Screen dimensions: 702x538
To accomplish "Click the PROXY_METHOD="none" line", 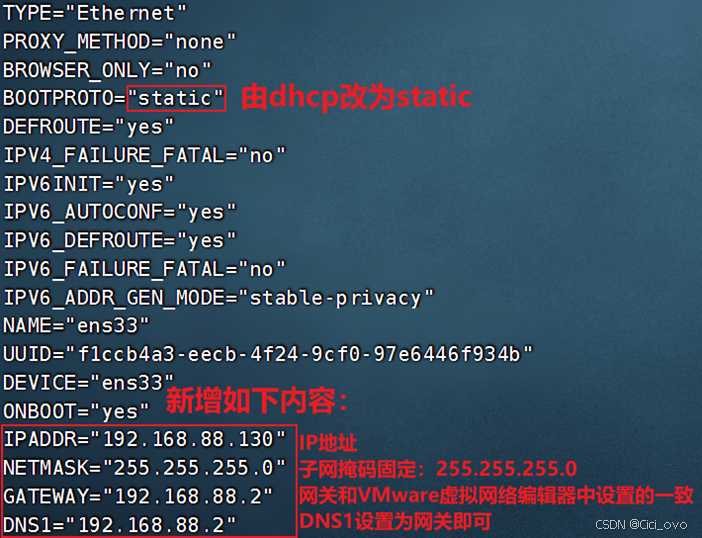I will click(x=119, y=42).
